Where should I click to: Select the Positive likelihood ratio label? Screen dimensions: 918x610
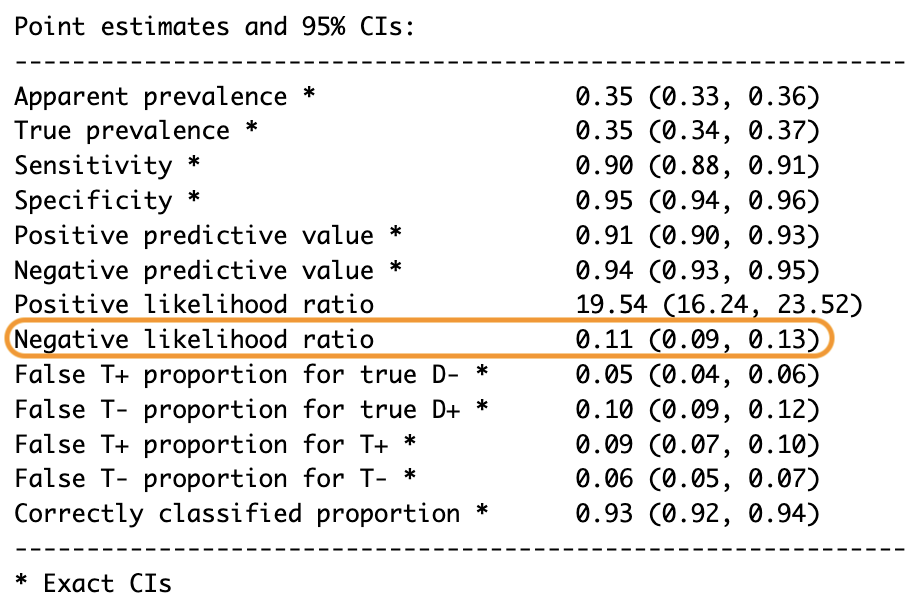194,305
